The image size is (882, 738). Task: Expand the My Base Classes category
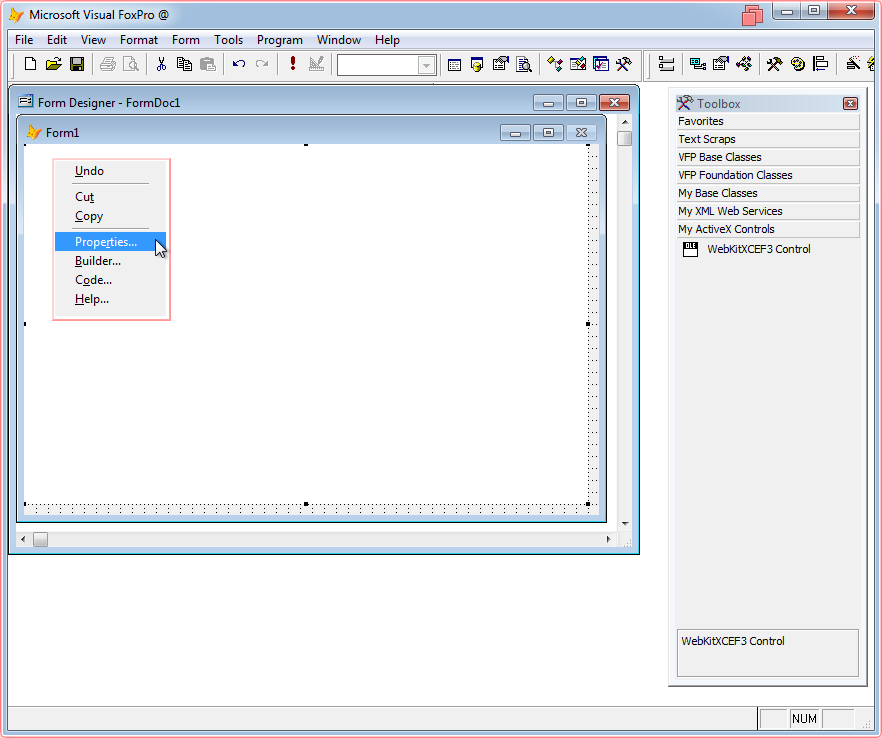pos(768,194)
